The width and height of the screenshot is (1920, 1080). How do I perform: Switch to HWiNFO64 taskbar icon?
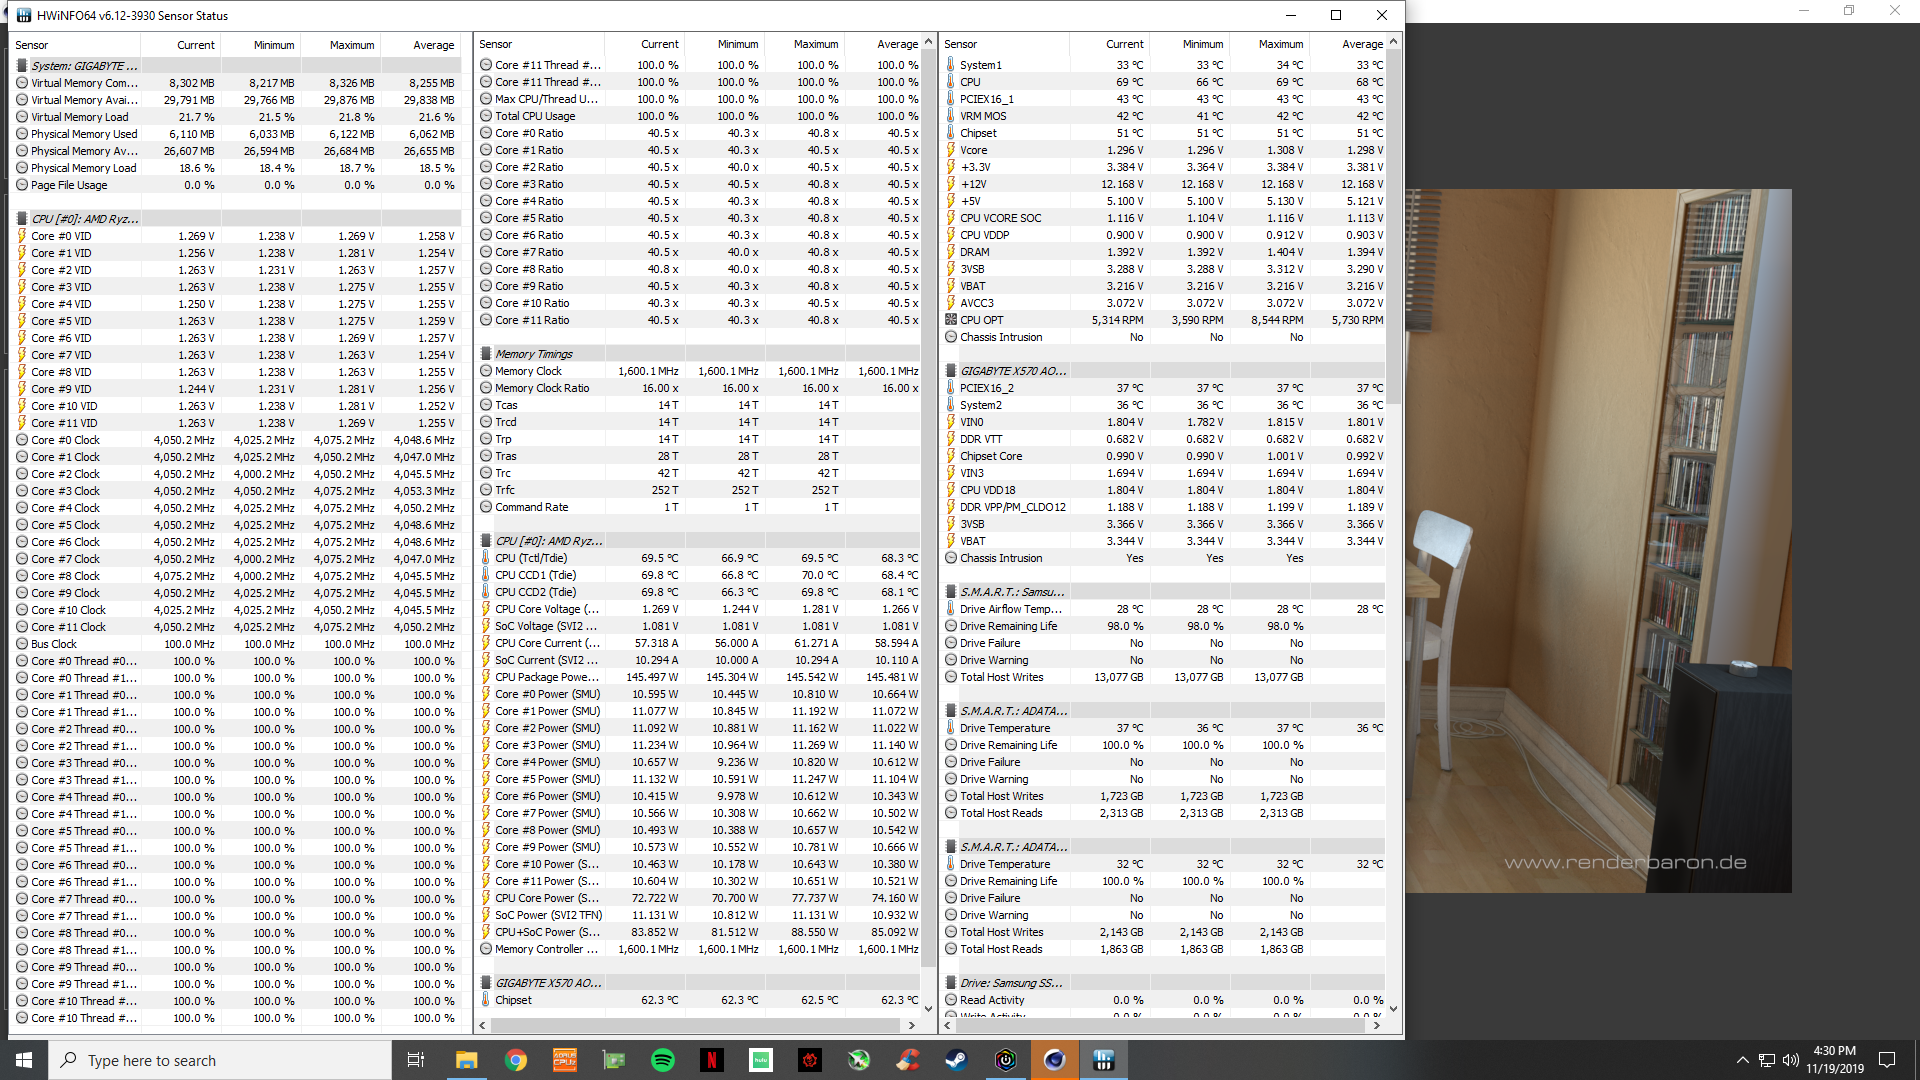(x=1104, y=1060)
